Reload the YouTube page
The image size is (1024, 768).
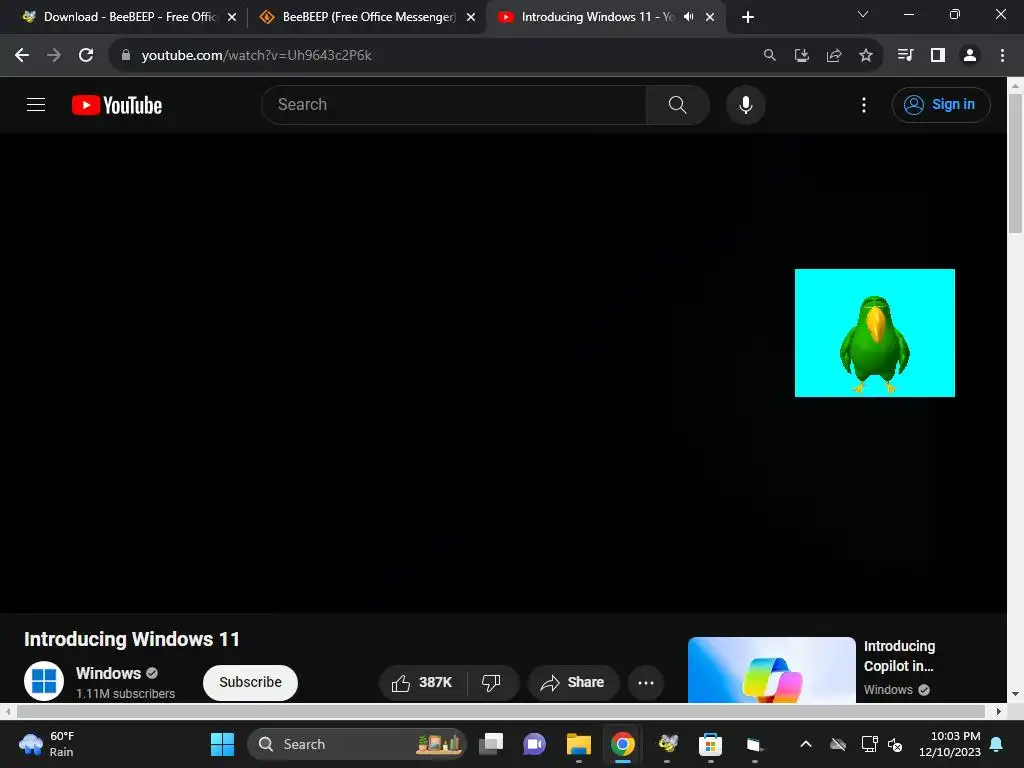86,55
